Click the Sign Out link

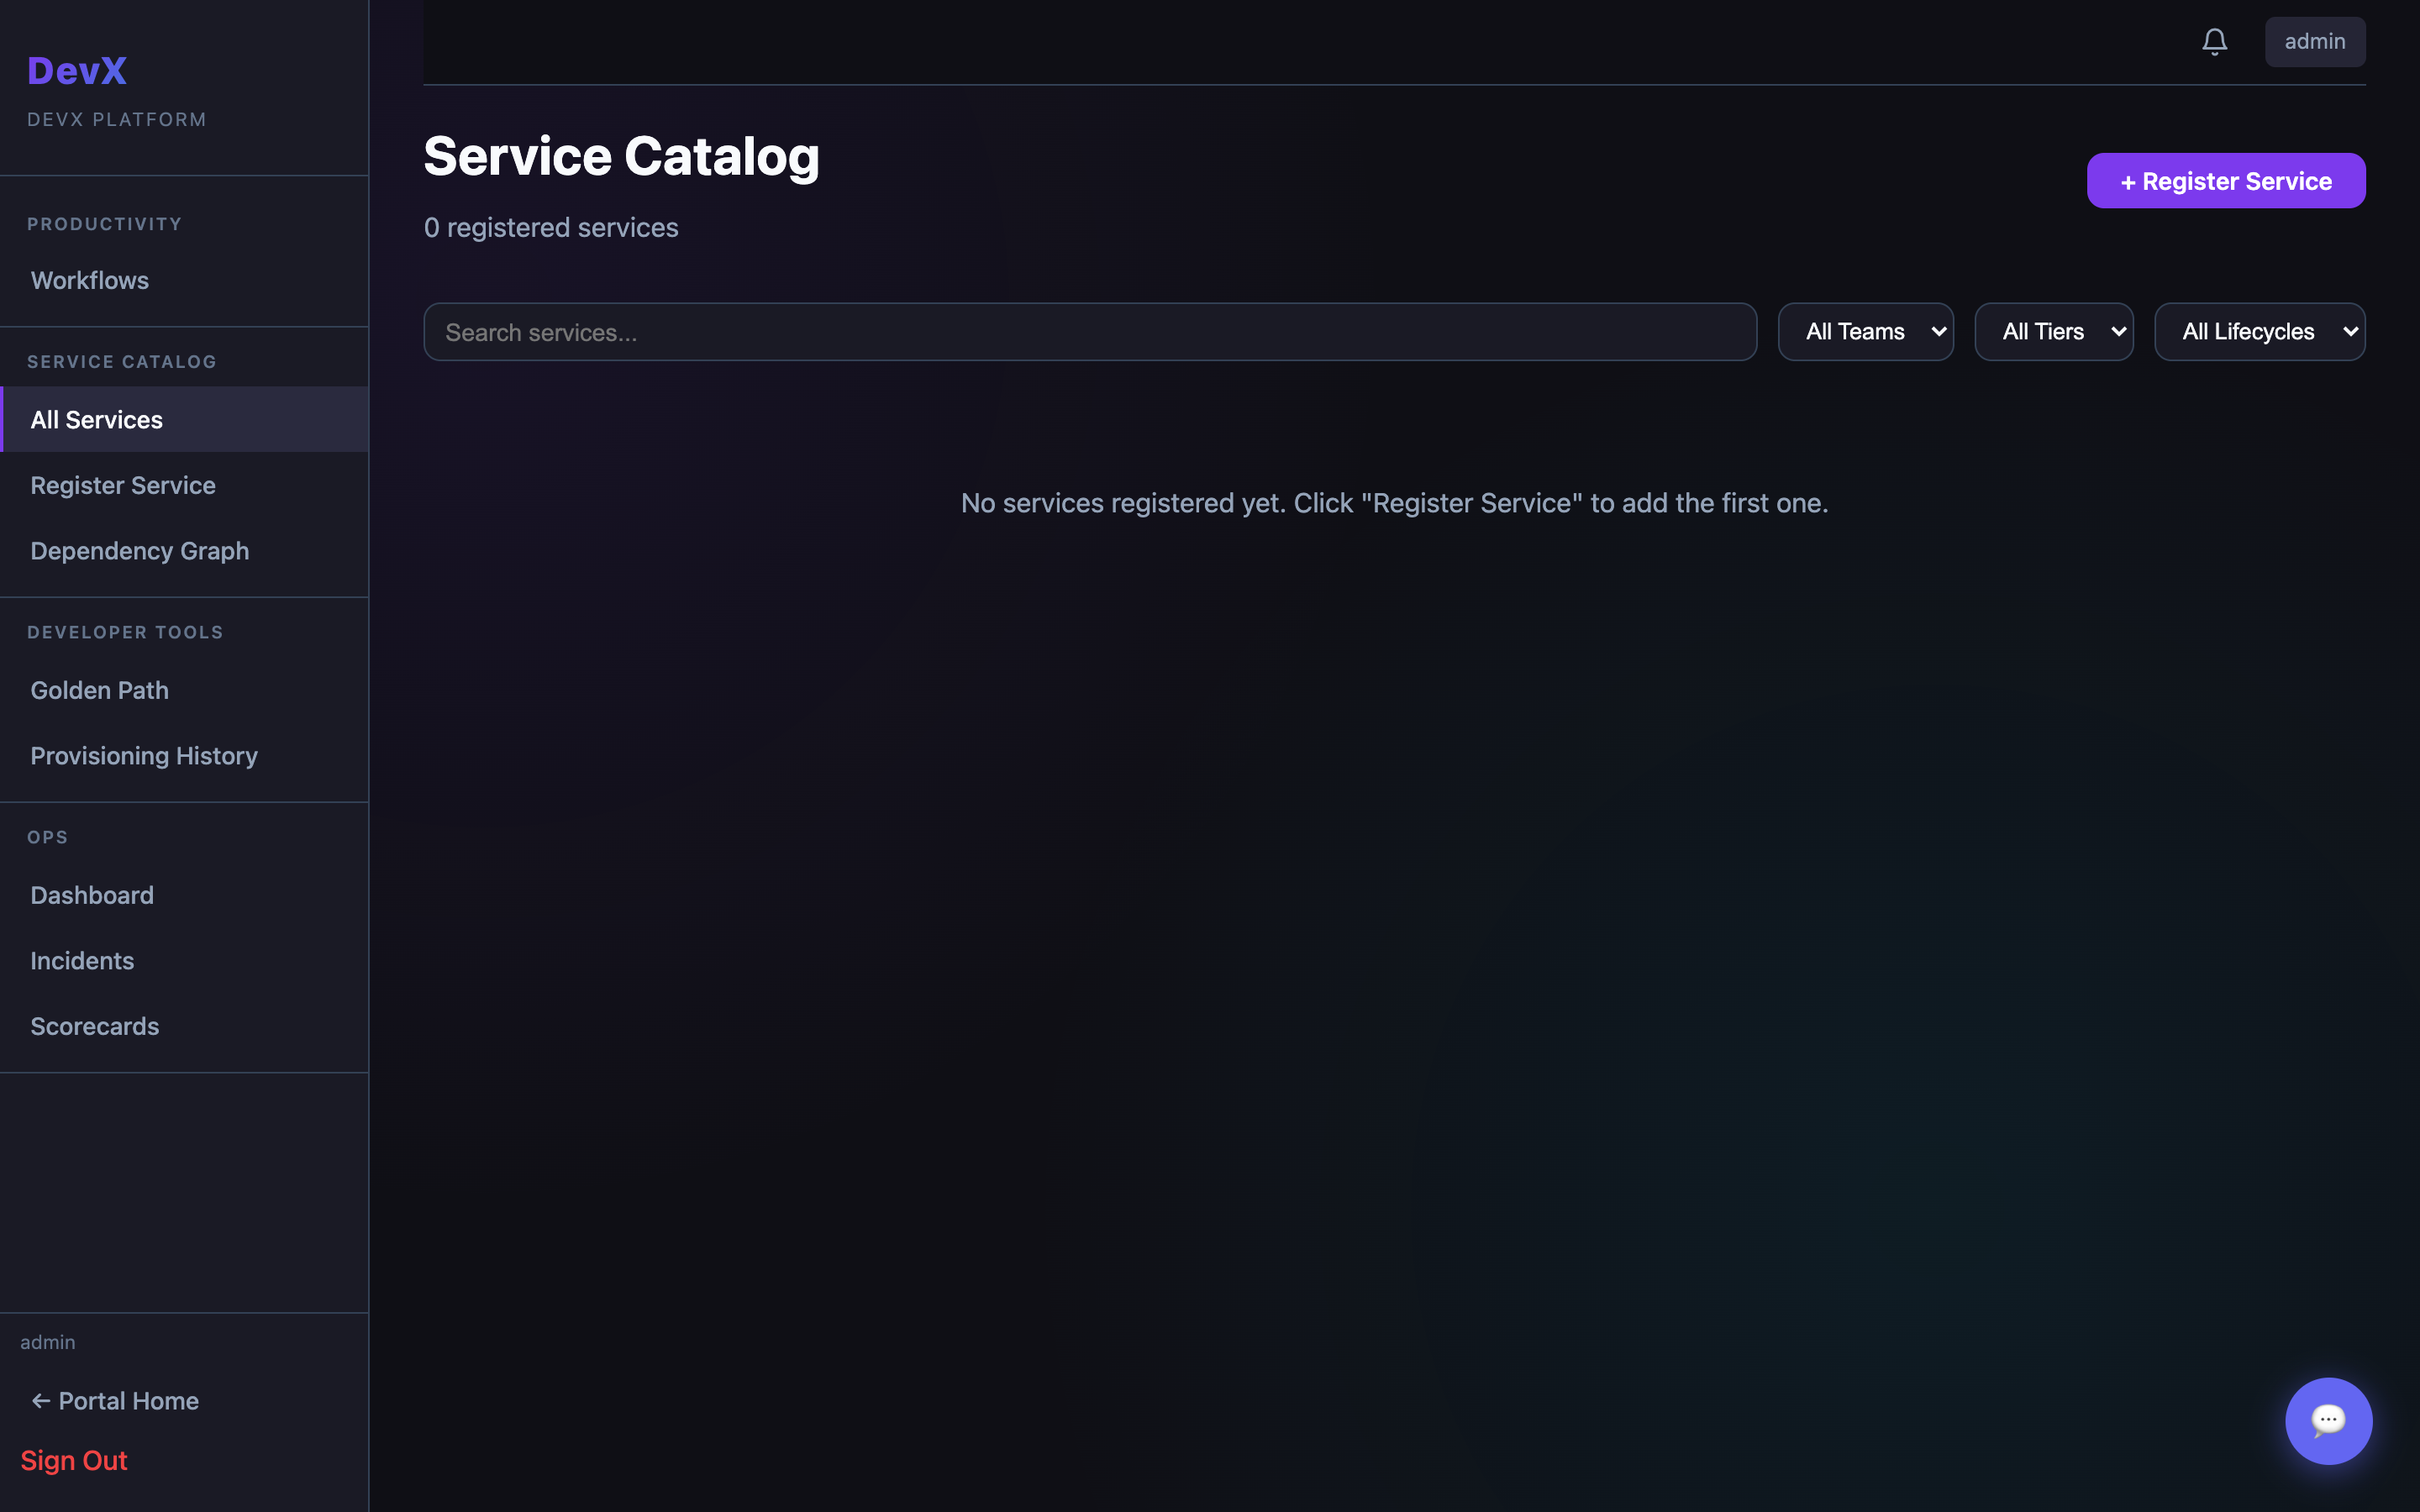(74, 1460)
